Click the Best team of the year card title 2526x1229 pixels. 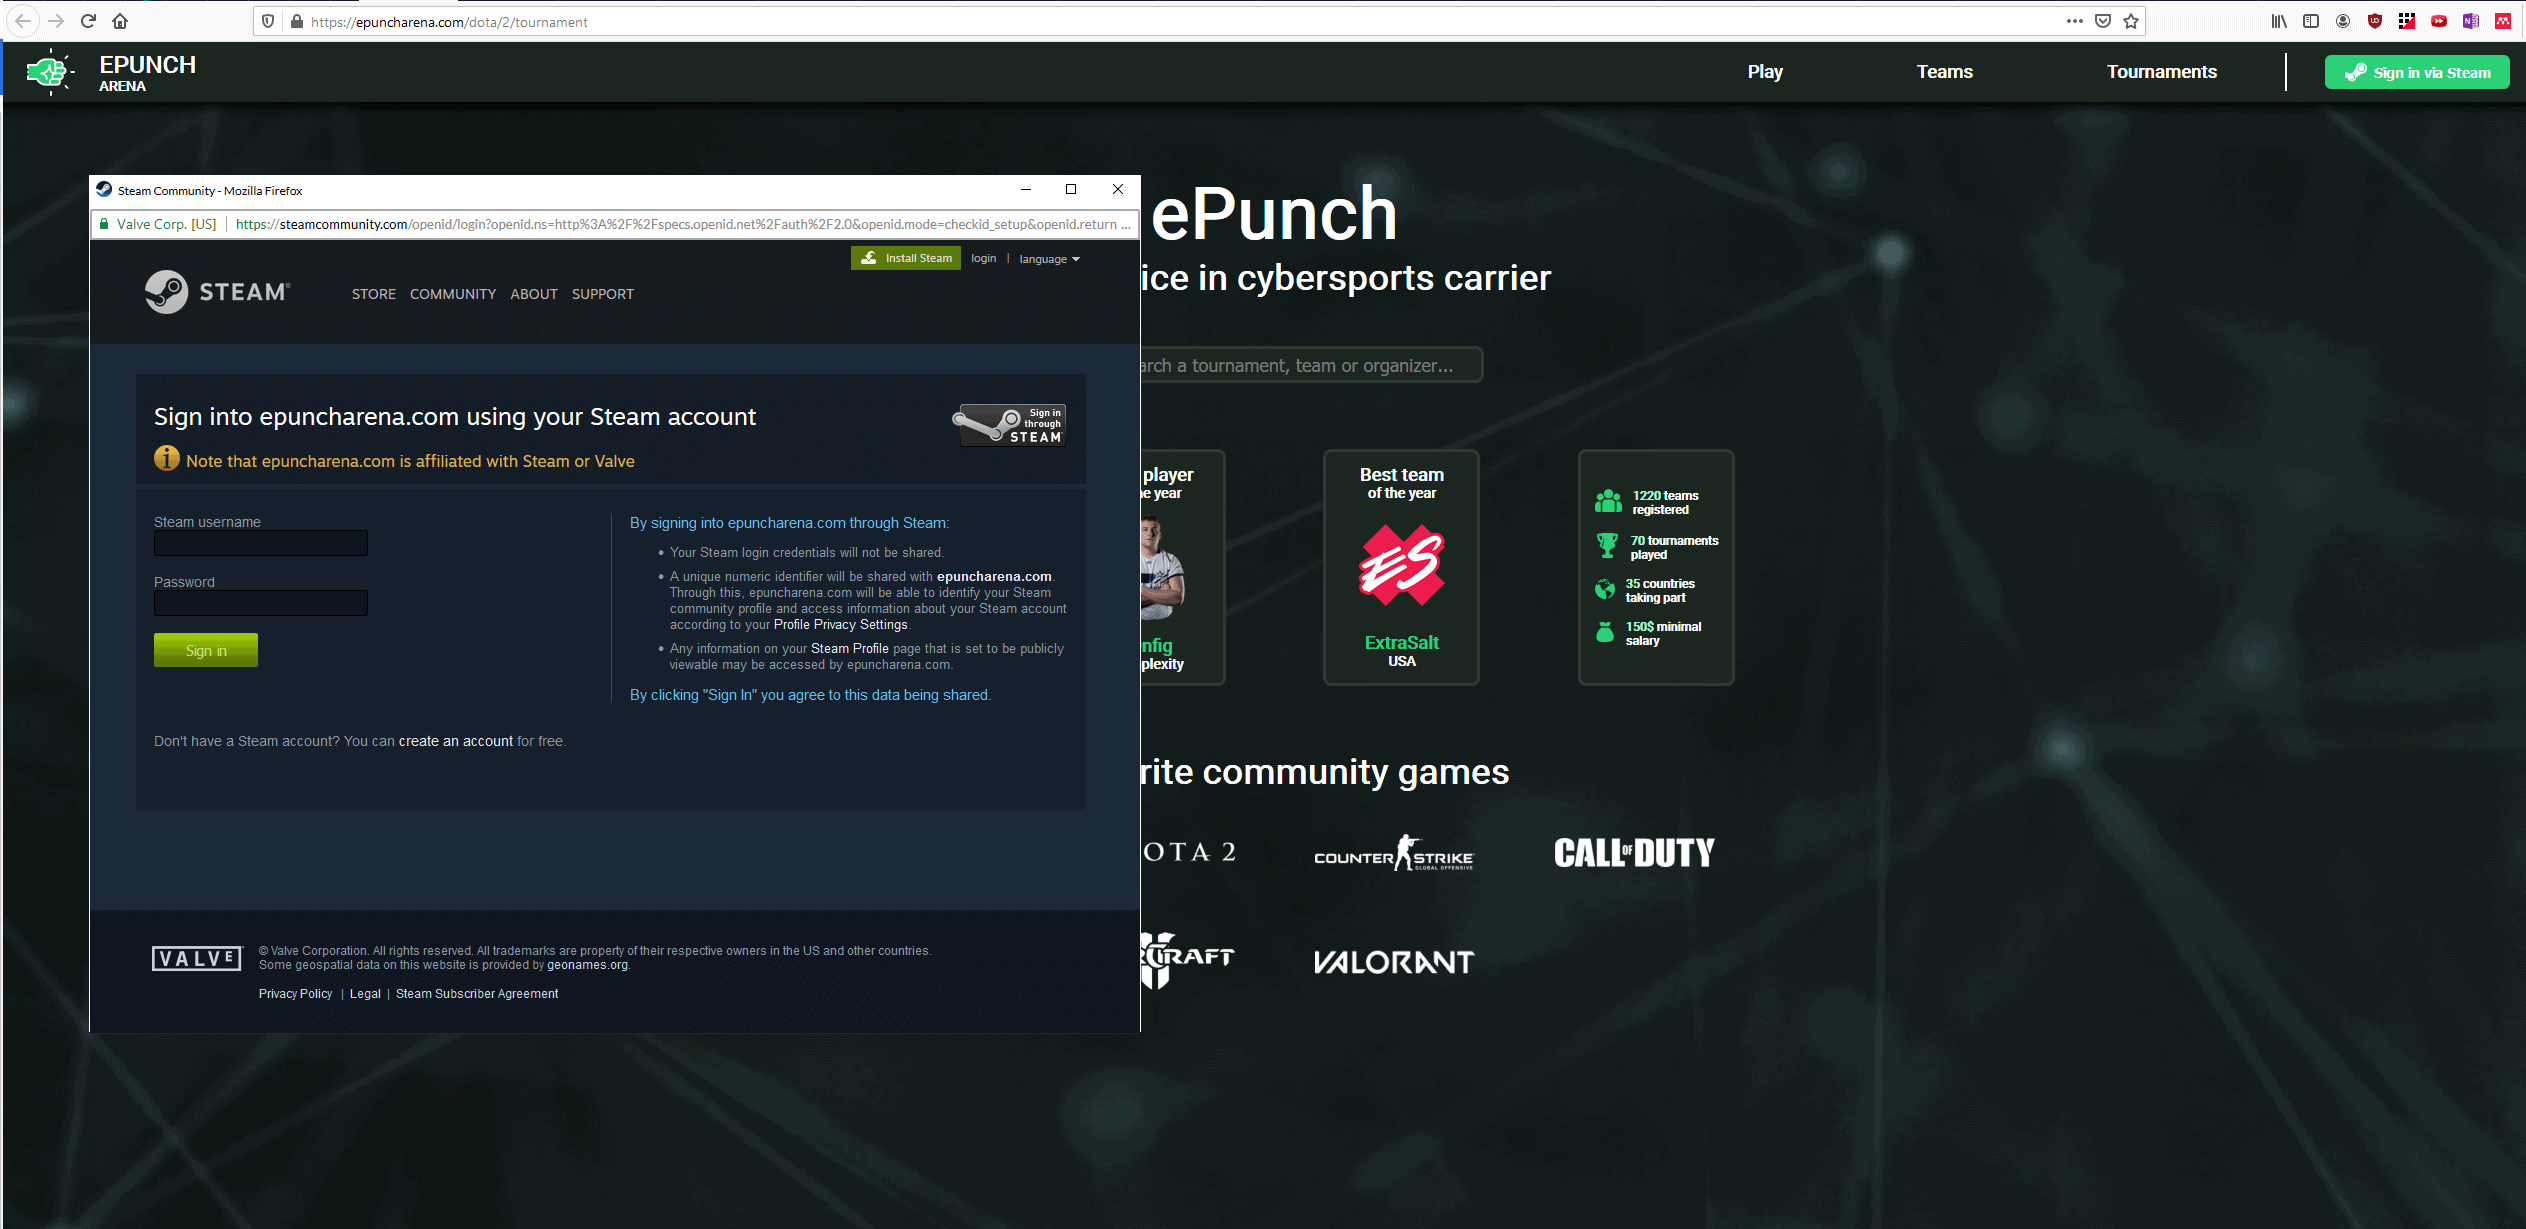[1401, 483]
